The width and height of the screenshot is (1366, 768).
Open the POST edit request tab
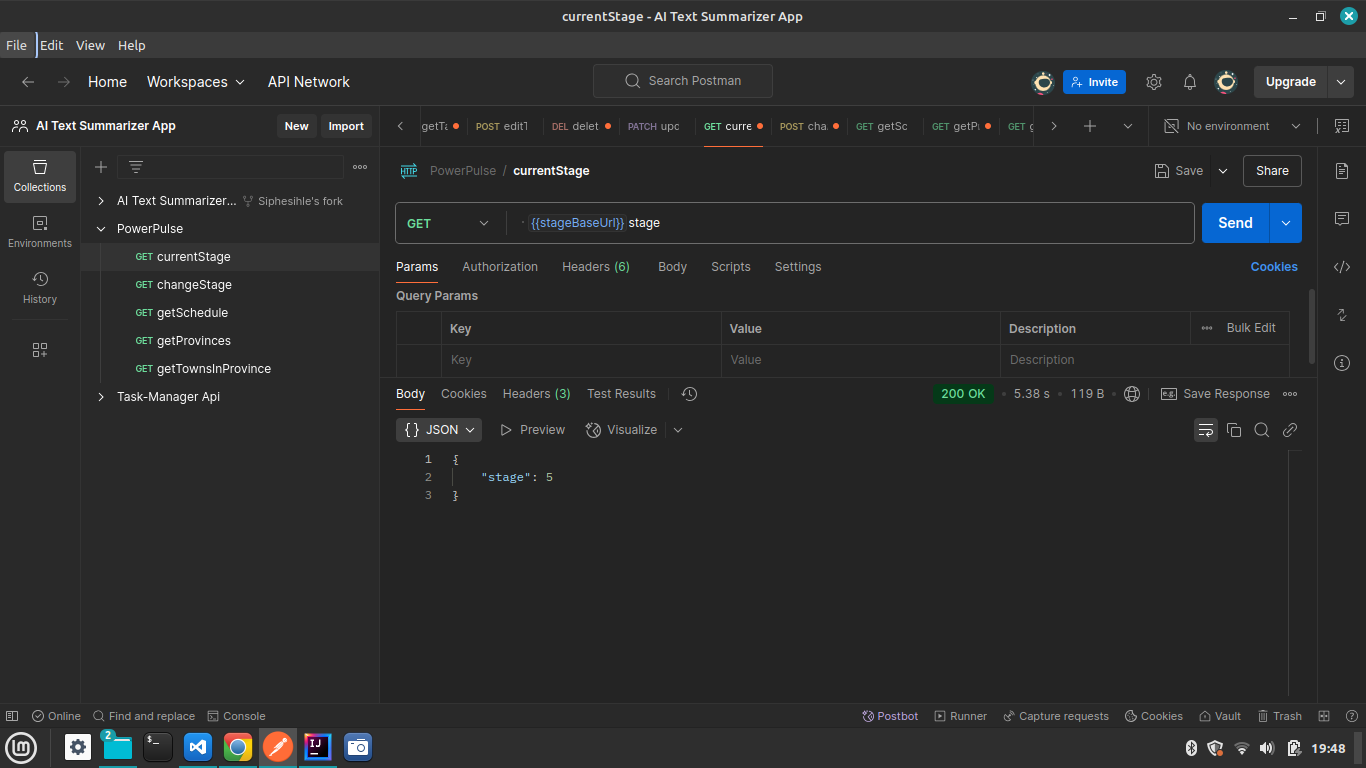pos(504,126)
